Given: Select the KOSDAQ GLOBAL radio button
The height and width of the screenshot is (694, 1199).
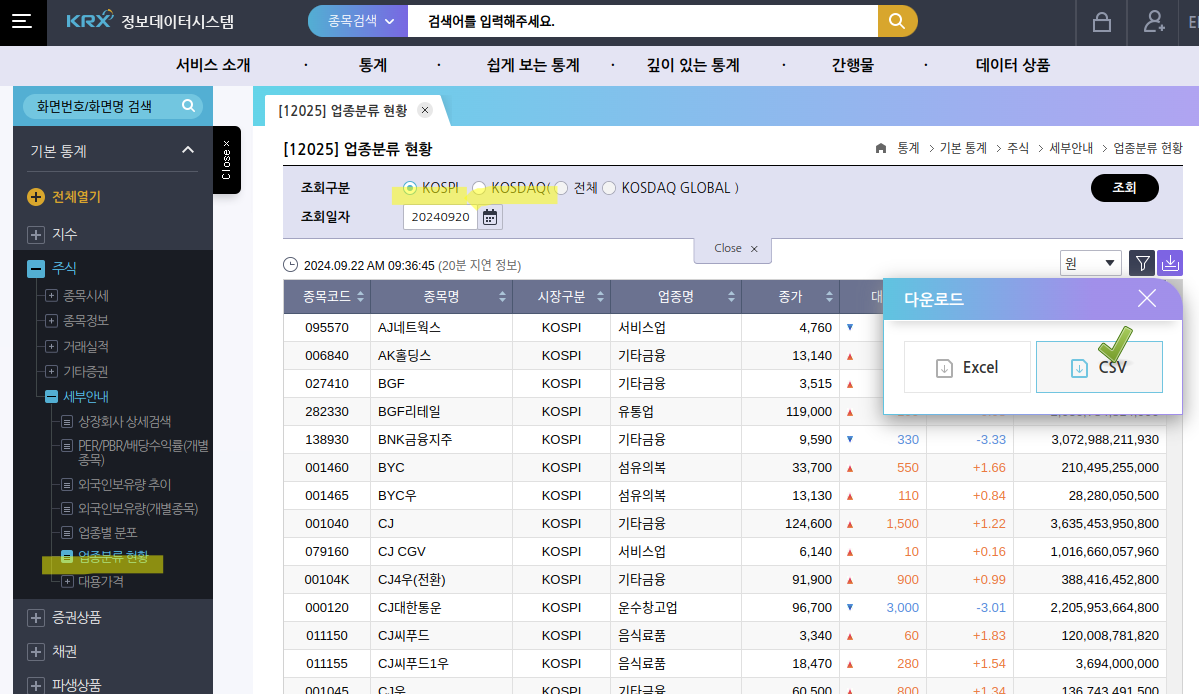Looking at the screenshot, I should 609,188.
